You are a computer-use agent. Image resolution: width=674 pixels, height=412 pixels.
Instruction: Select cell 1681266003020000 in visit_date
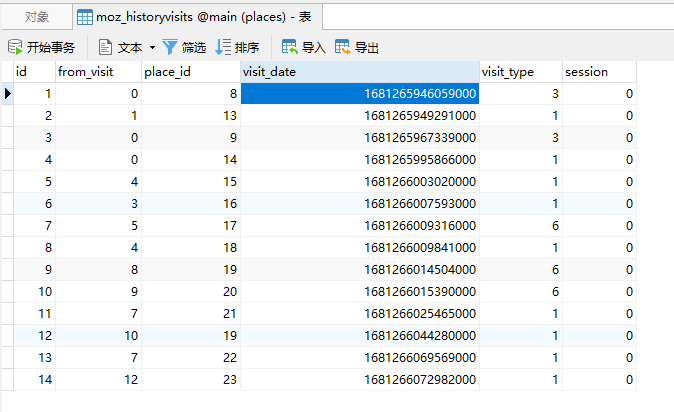pos(360,181)
